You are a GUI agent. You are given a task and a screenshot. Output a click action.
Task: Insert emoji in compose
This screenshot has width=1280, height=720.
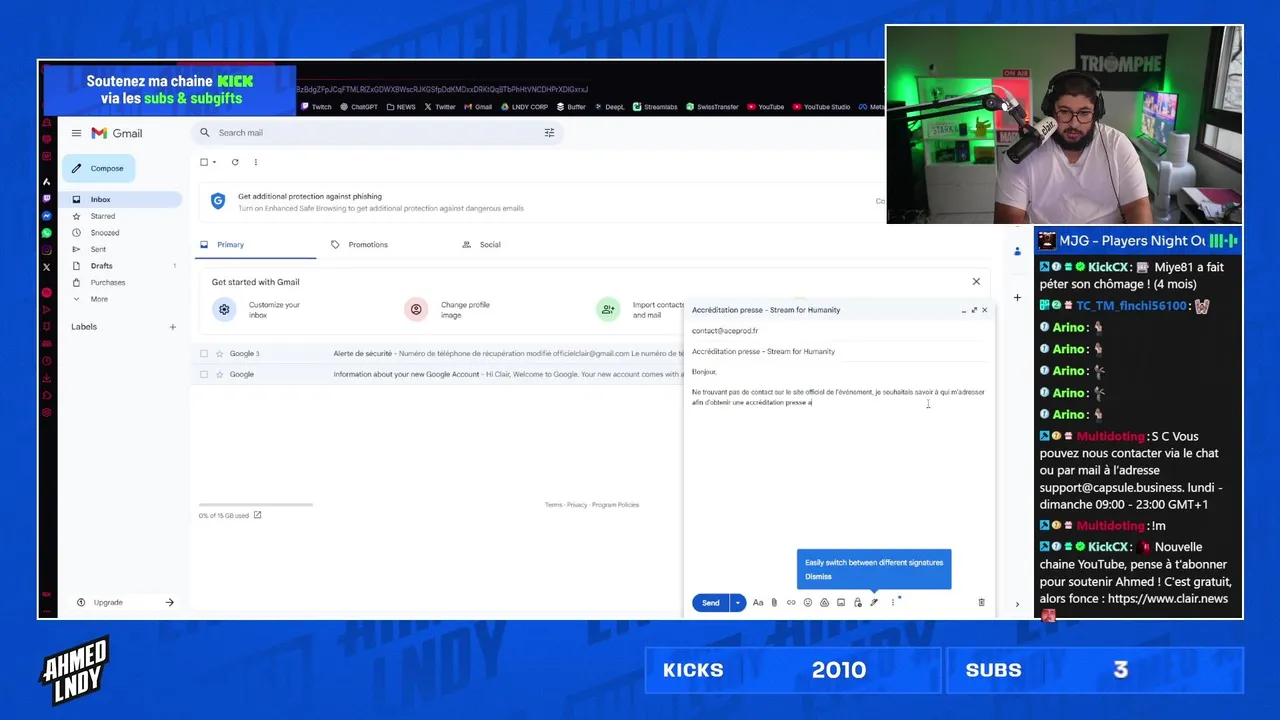point(808,603)
